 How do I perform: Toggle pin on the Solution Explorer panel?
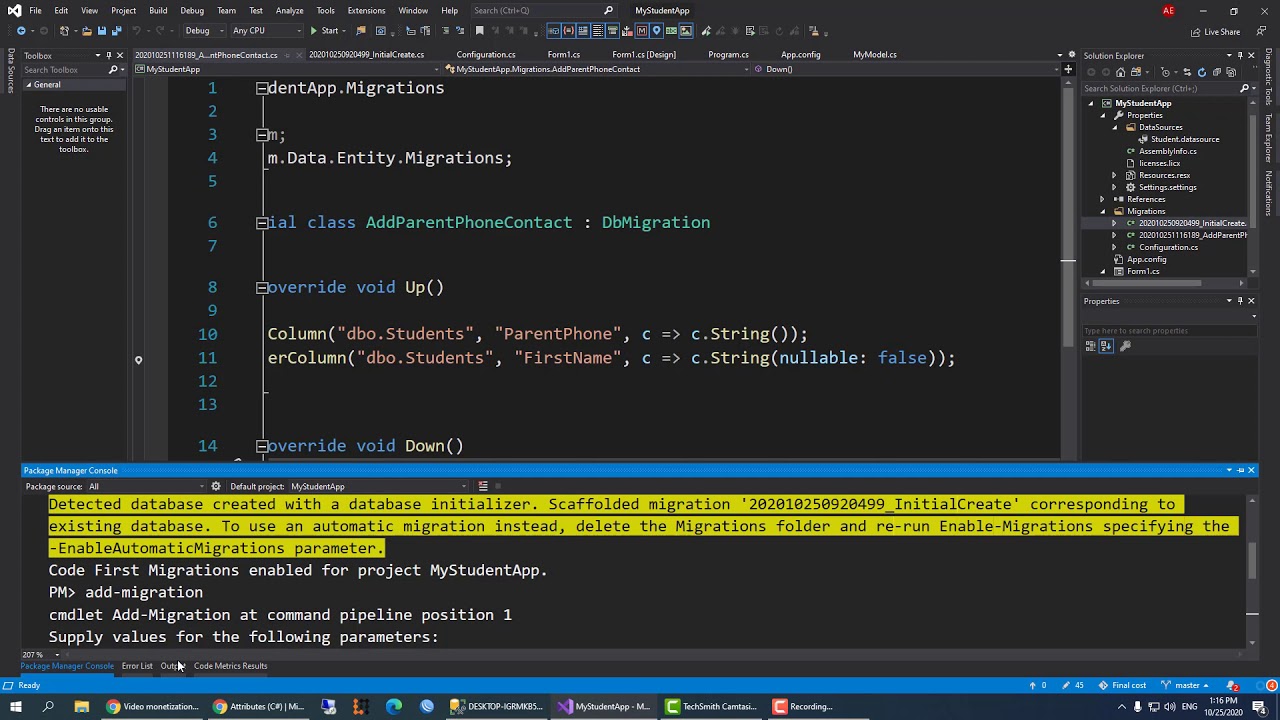[x=1240, y=55]
